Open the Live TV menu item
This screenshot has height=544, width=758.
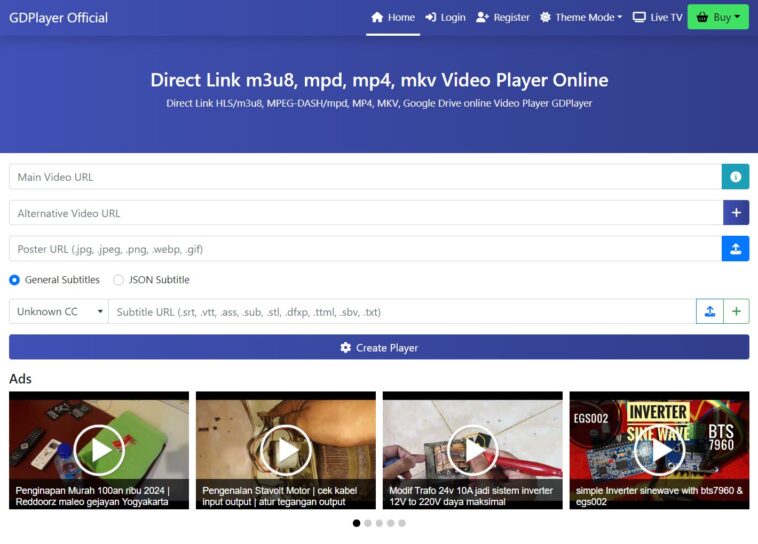tap(657, 17)
